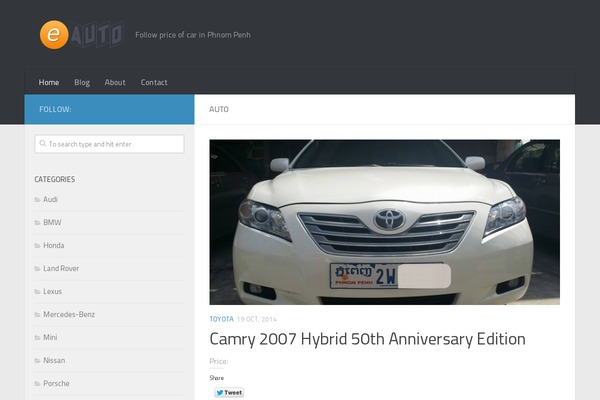
Task: Click the FOLLOW: sidebar header
Action: 55,109
